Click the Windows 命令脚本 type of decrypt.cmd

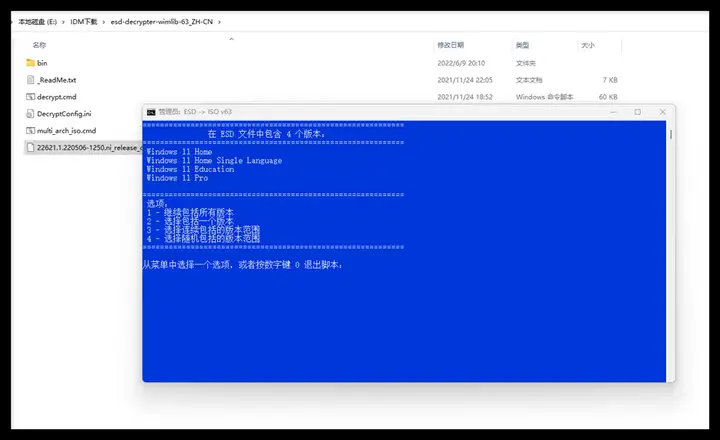point(545,97)
